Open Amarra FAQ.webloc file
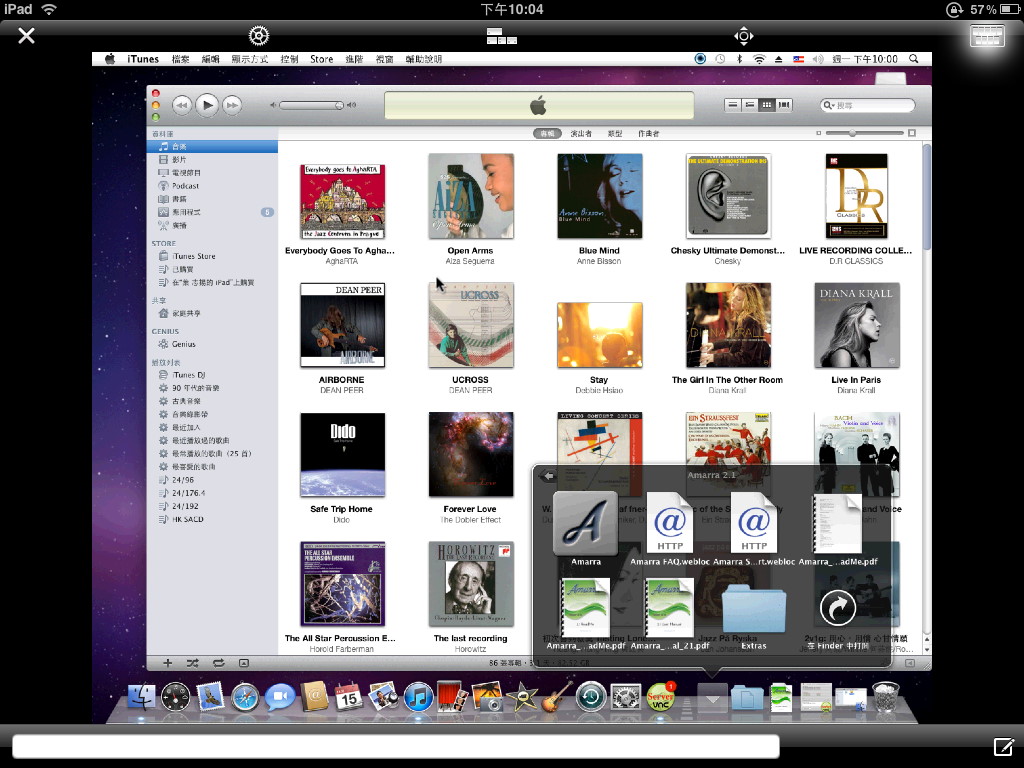This screenshot has width=1024, height=768. (x=670, y=524)
